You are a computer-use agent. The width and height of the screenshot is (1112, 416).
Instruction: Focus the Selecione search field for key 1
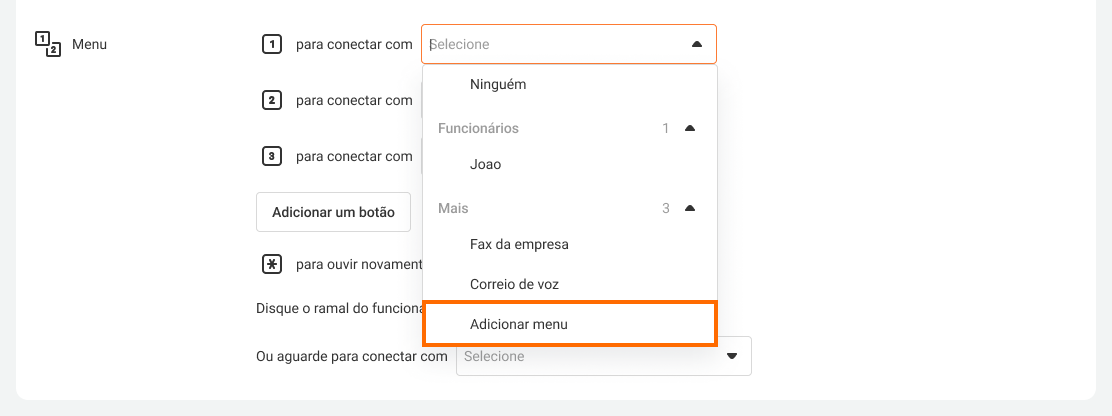[550, 44]
